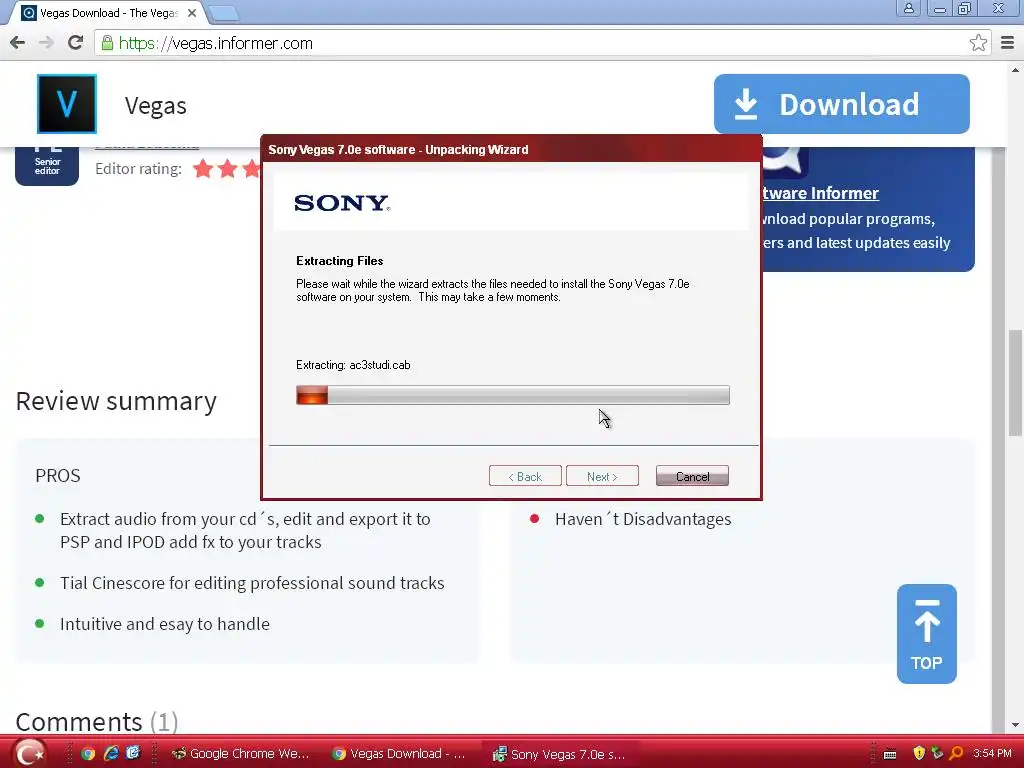Click the Back button in unpacking wizard
Image resolution: width=1024 pixels, height=768 pixels.
coord(525,476)
